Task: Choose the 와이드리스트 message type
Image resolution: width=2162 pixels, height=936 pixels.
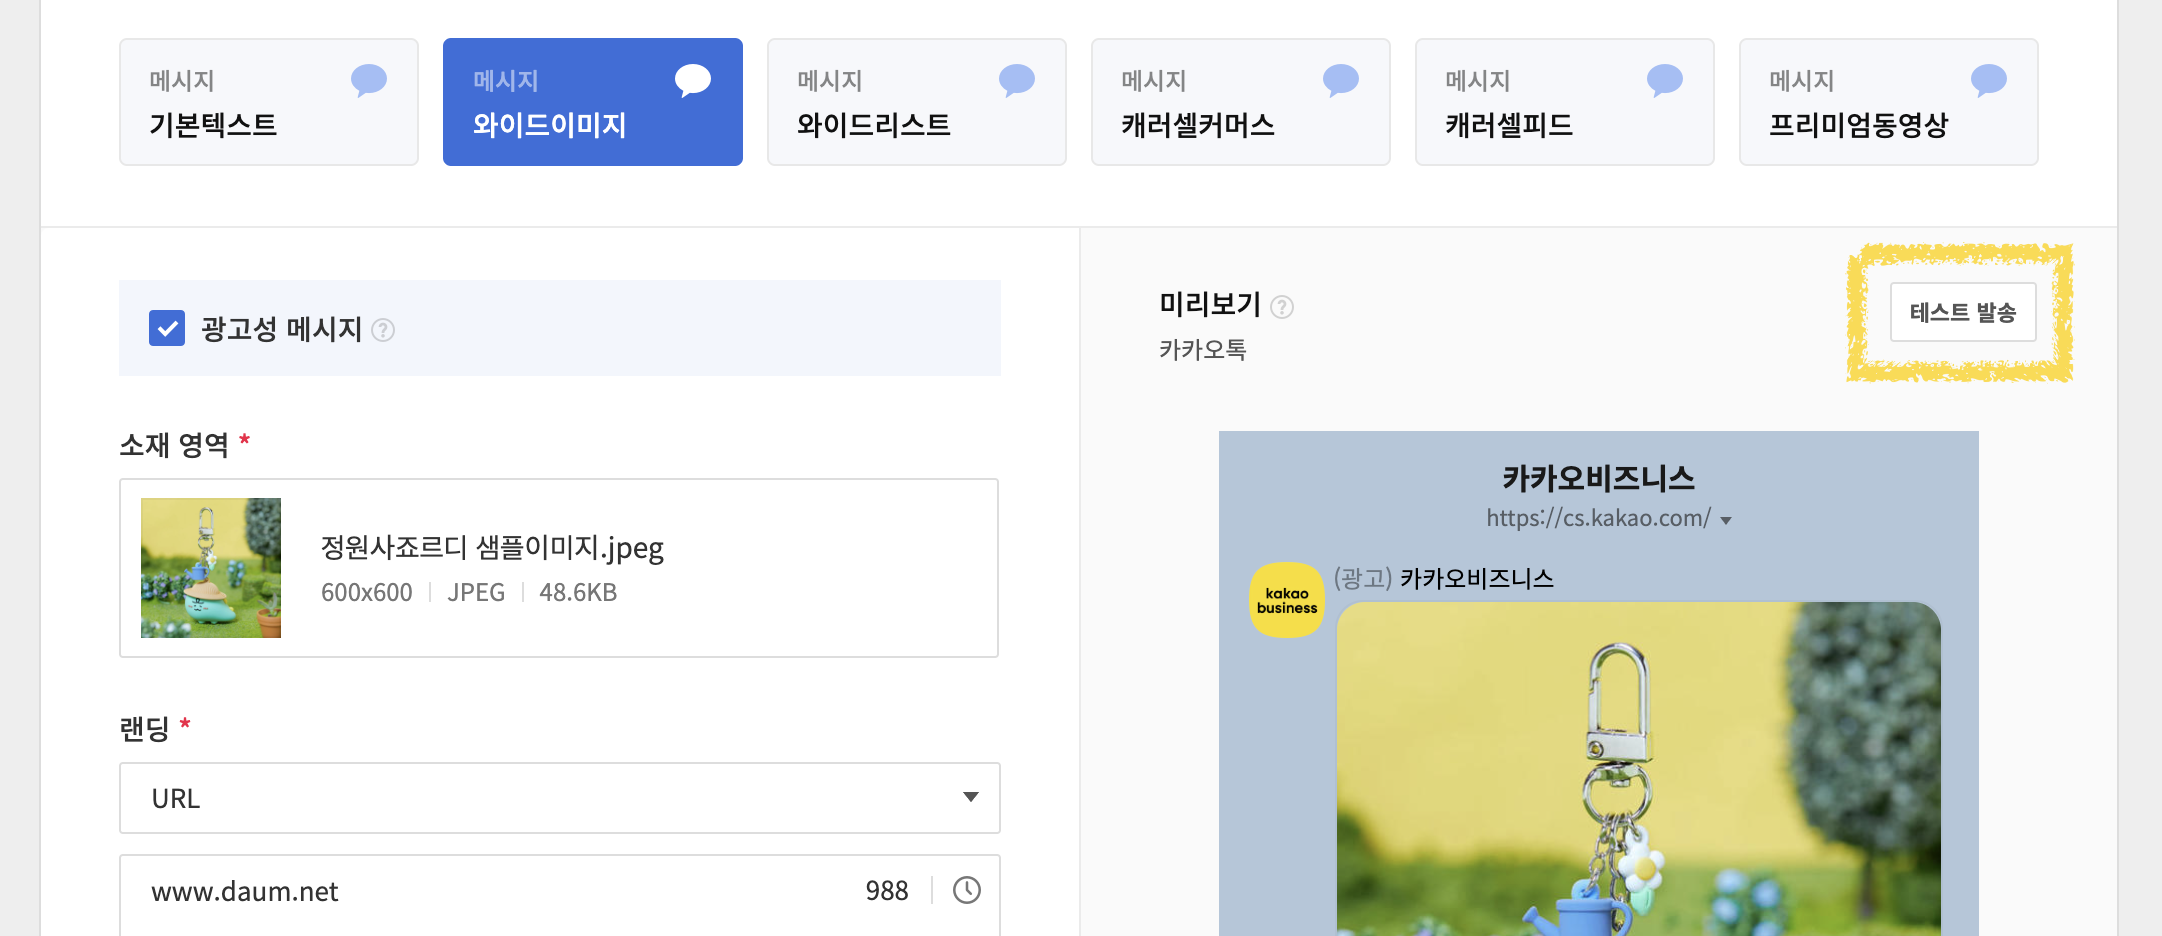Action: [x=916, y=102]
